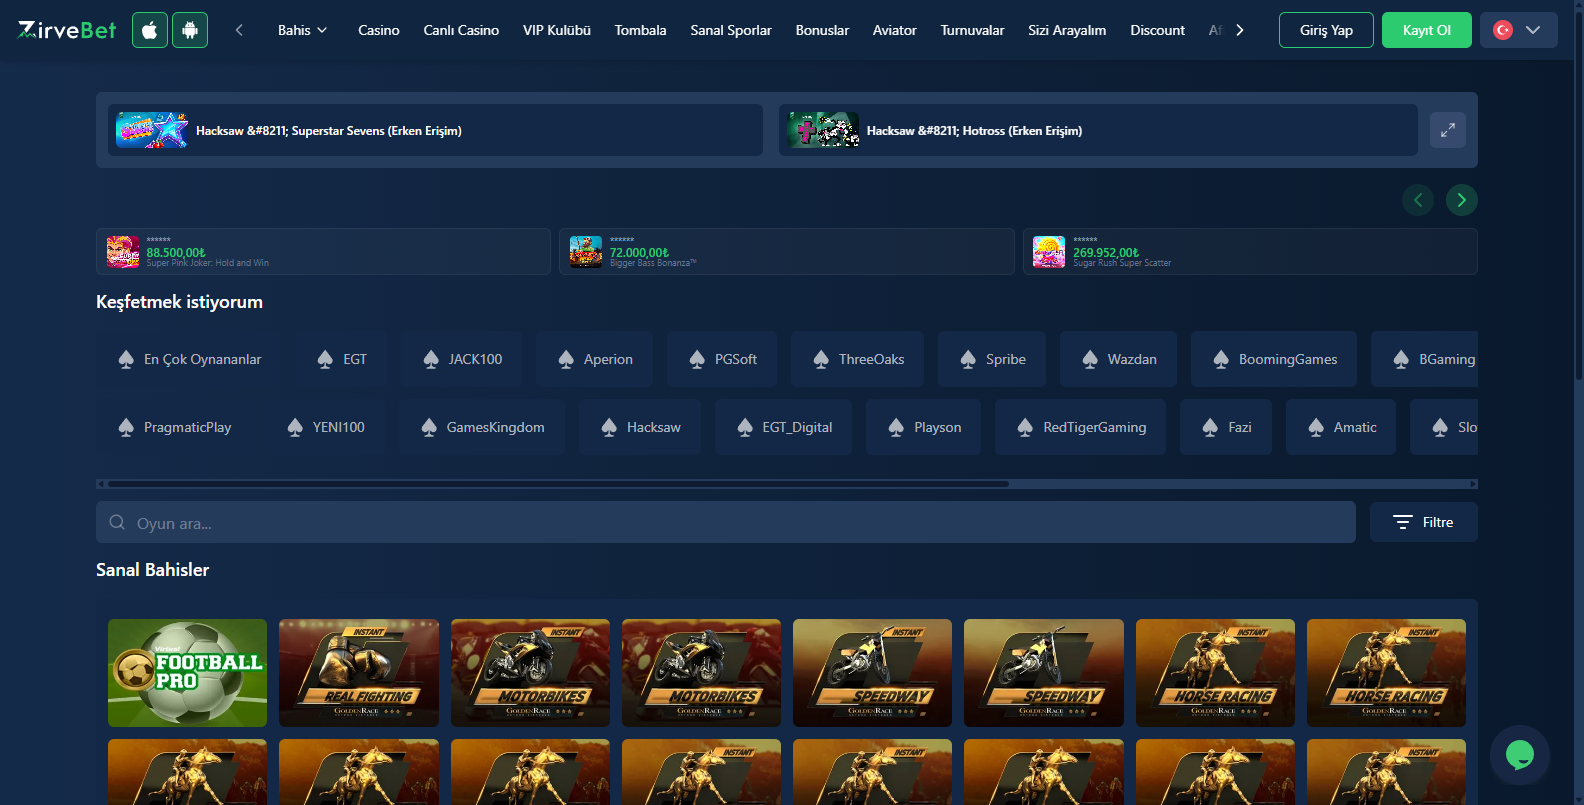Go to Canlı Casino

point(461,30)
